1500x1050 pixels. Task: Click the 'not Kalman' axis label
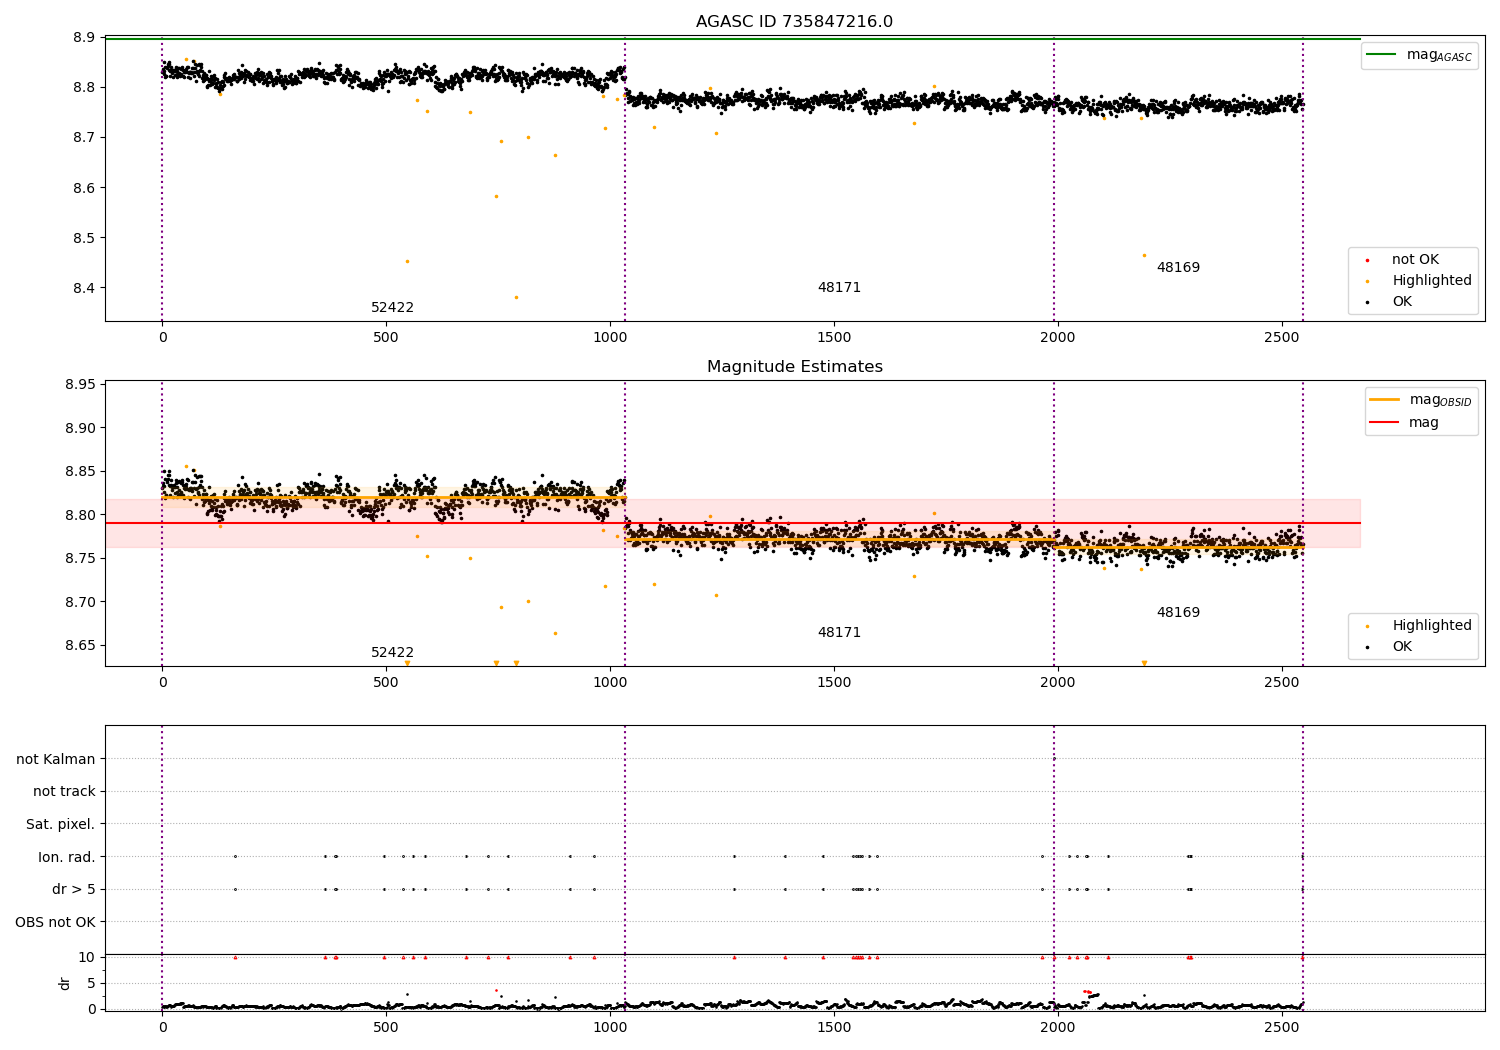click(x=56, y=759)
